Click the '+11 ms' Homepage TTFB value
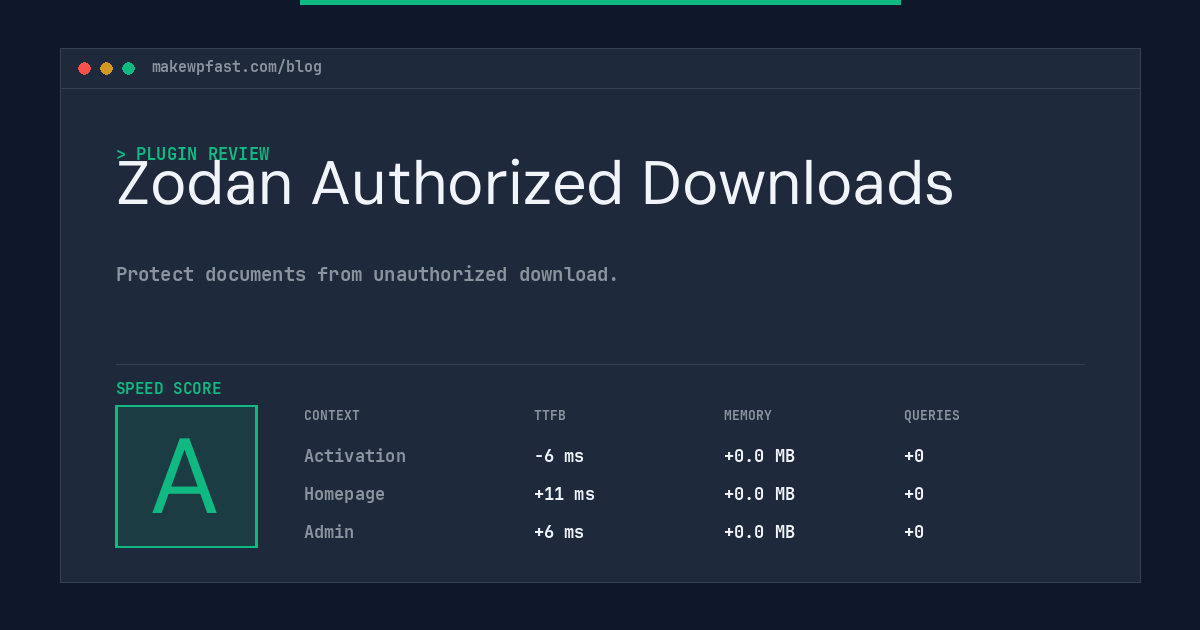 click(564, 494)
